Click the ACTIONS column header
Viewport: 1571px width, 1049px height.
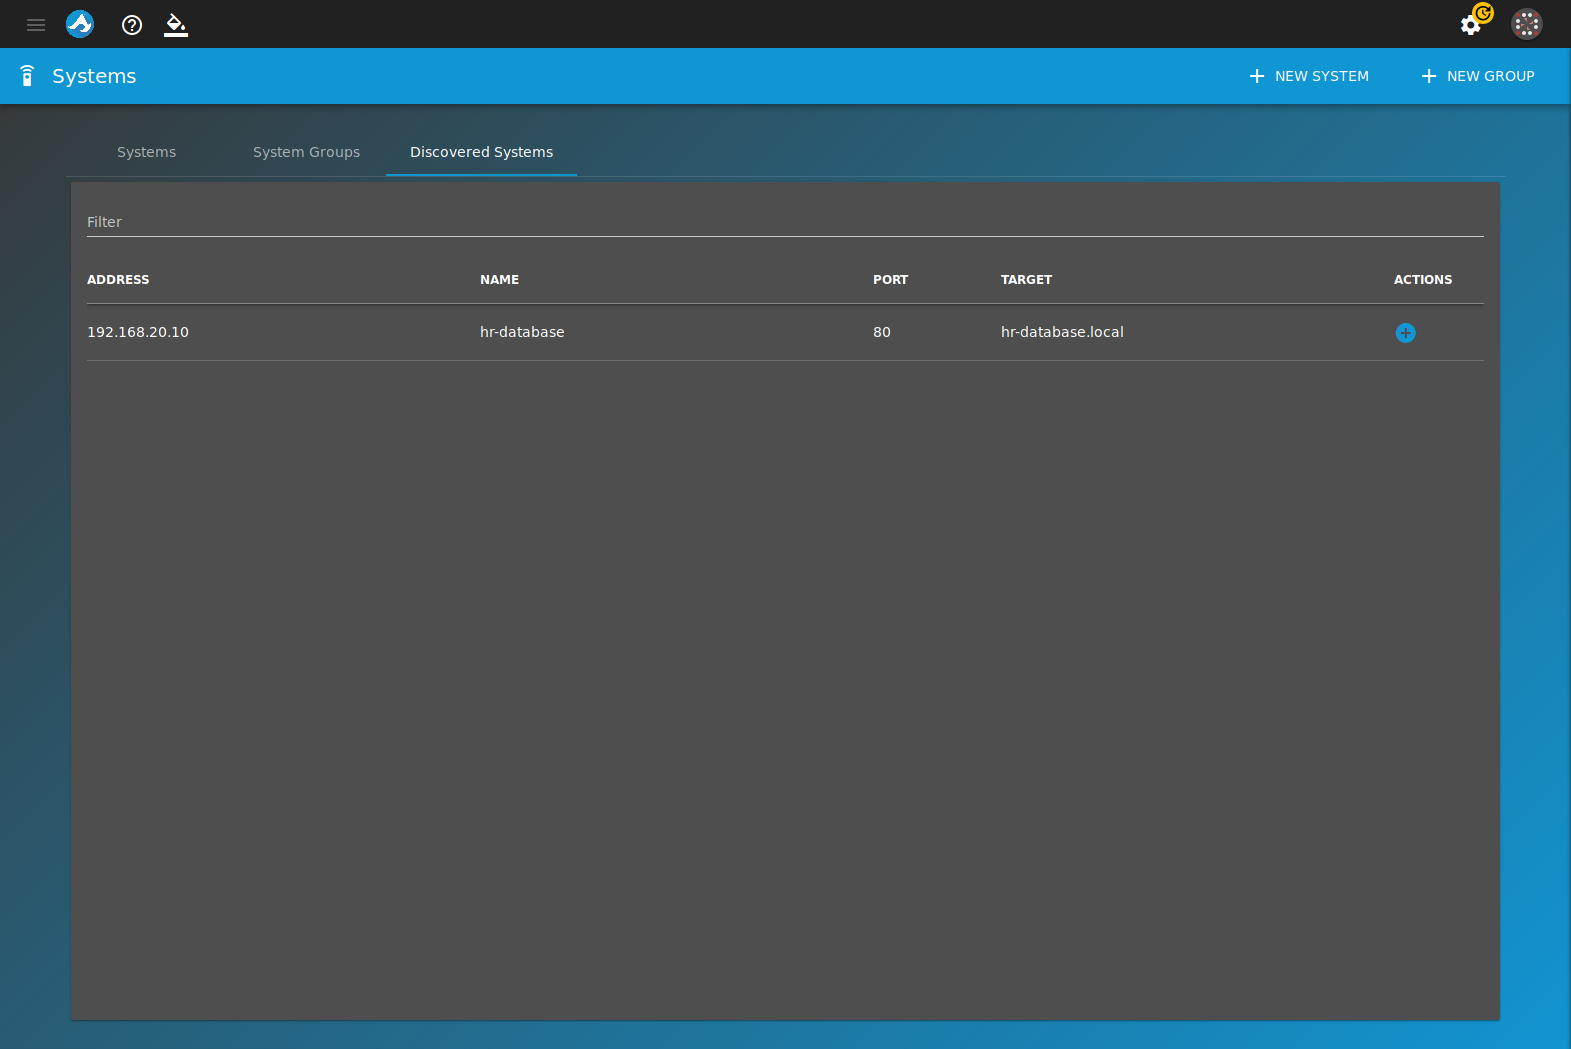pos(1423,280)
